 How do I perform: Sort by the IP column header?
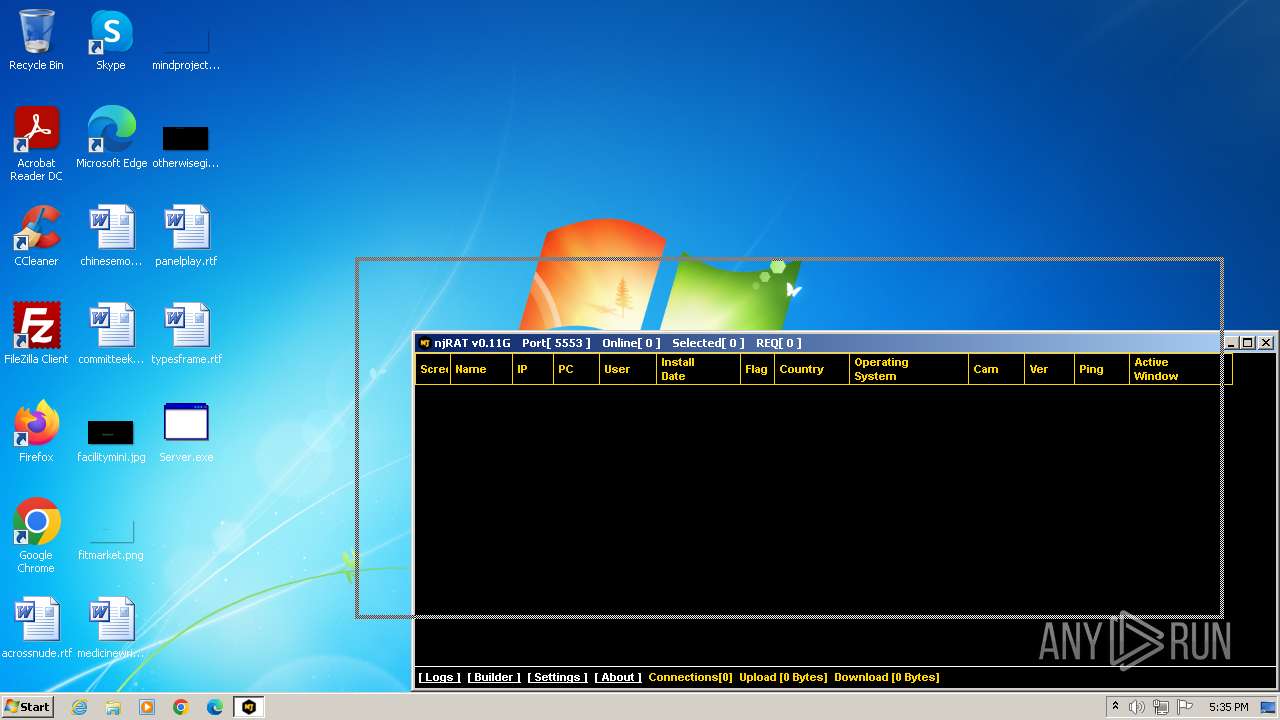pyautogui.click(x=533, y=369)
